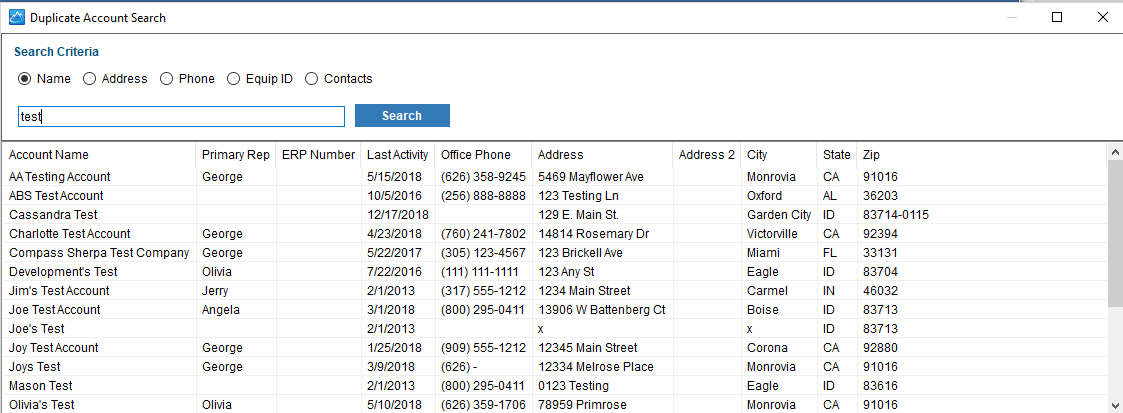Click the Duplicate Account Search app icon
Viewport: 1123px width, 413px height.
point(16,17)
